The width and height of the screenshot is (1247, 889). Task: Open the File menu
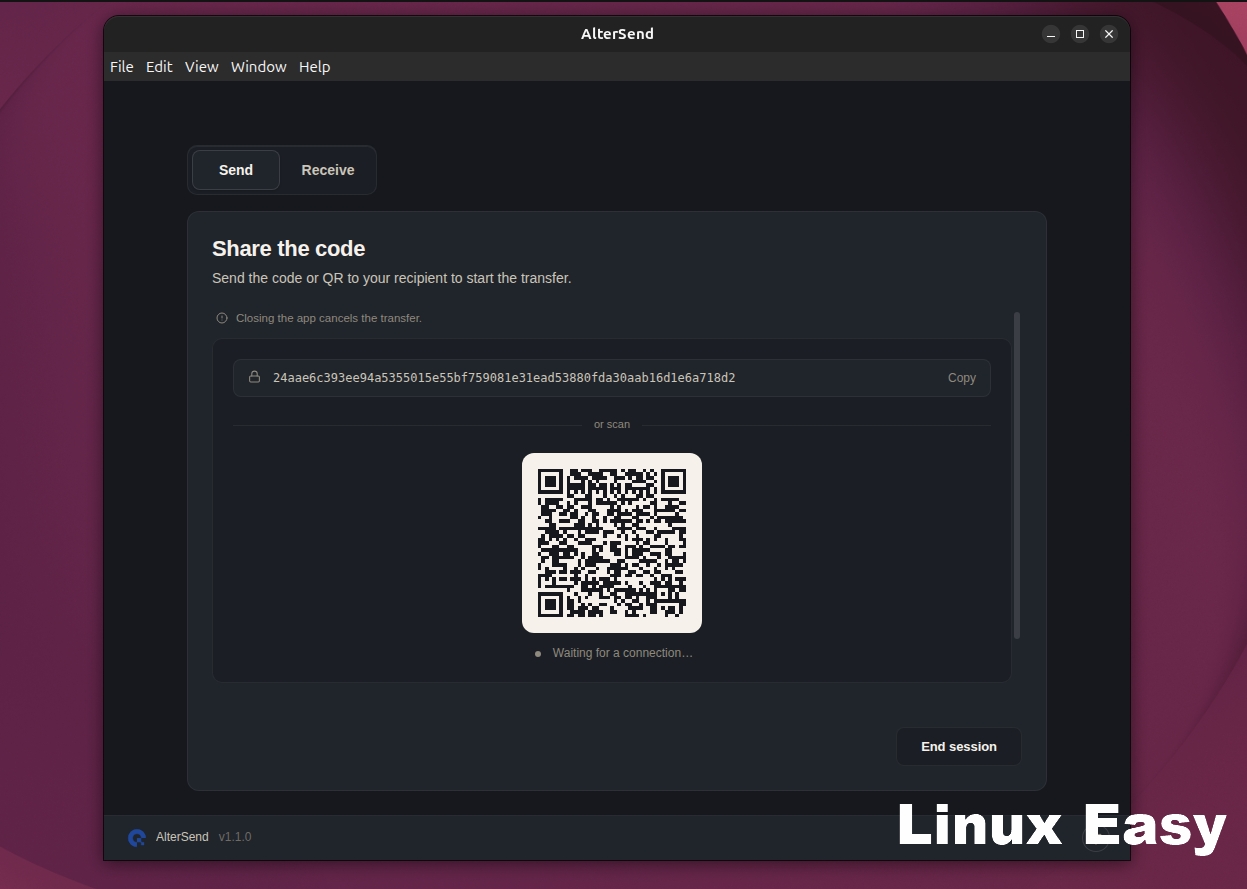[122, 67]
